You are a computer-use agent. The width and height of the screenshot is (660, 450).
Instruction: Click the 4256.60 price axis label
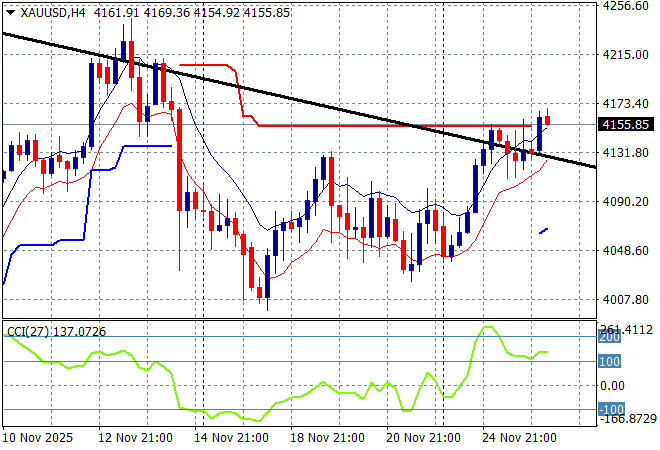(625, 5)
